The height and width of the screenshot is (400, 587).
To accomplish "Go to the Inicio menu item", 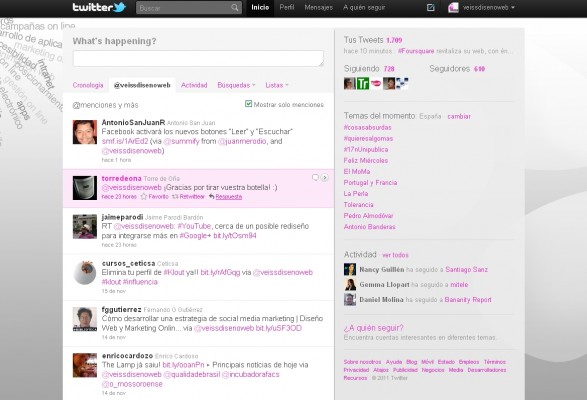I will 260,7.
